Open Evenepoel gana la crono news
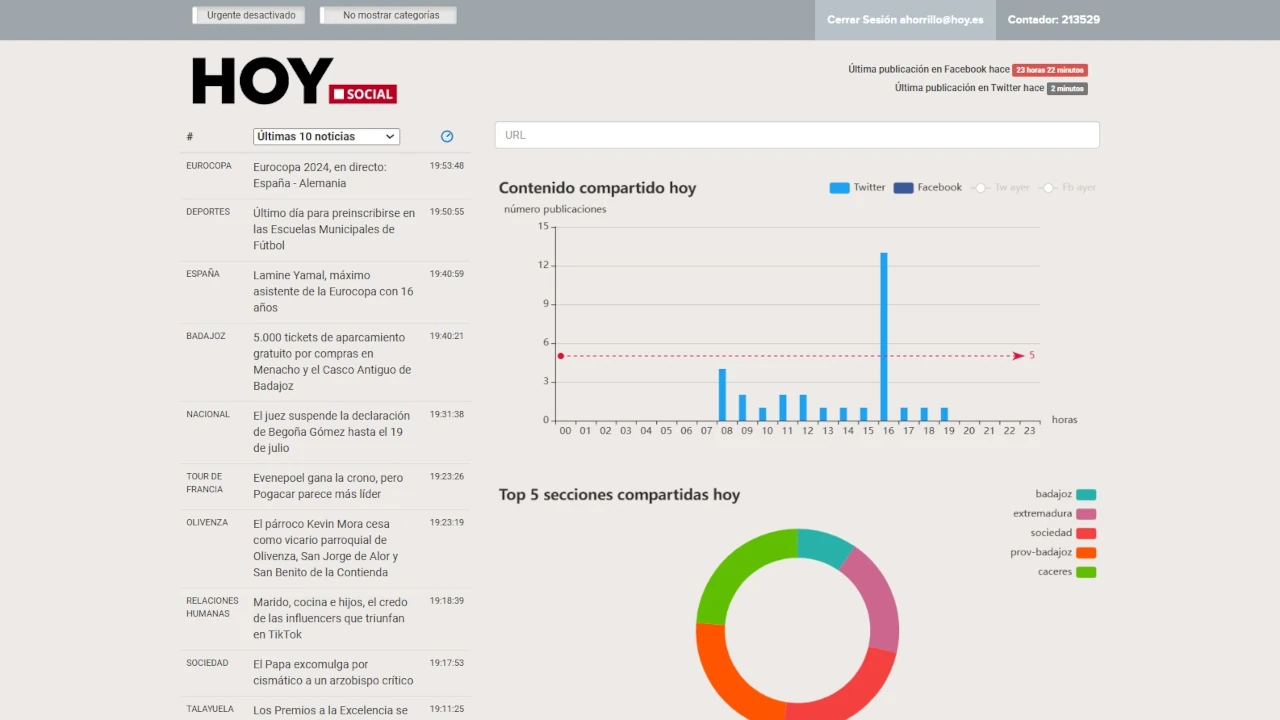This screenshot has height=720, width=1280. pos(328,486)
